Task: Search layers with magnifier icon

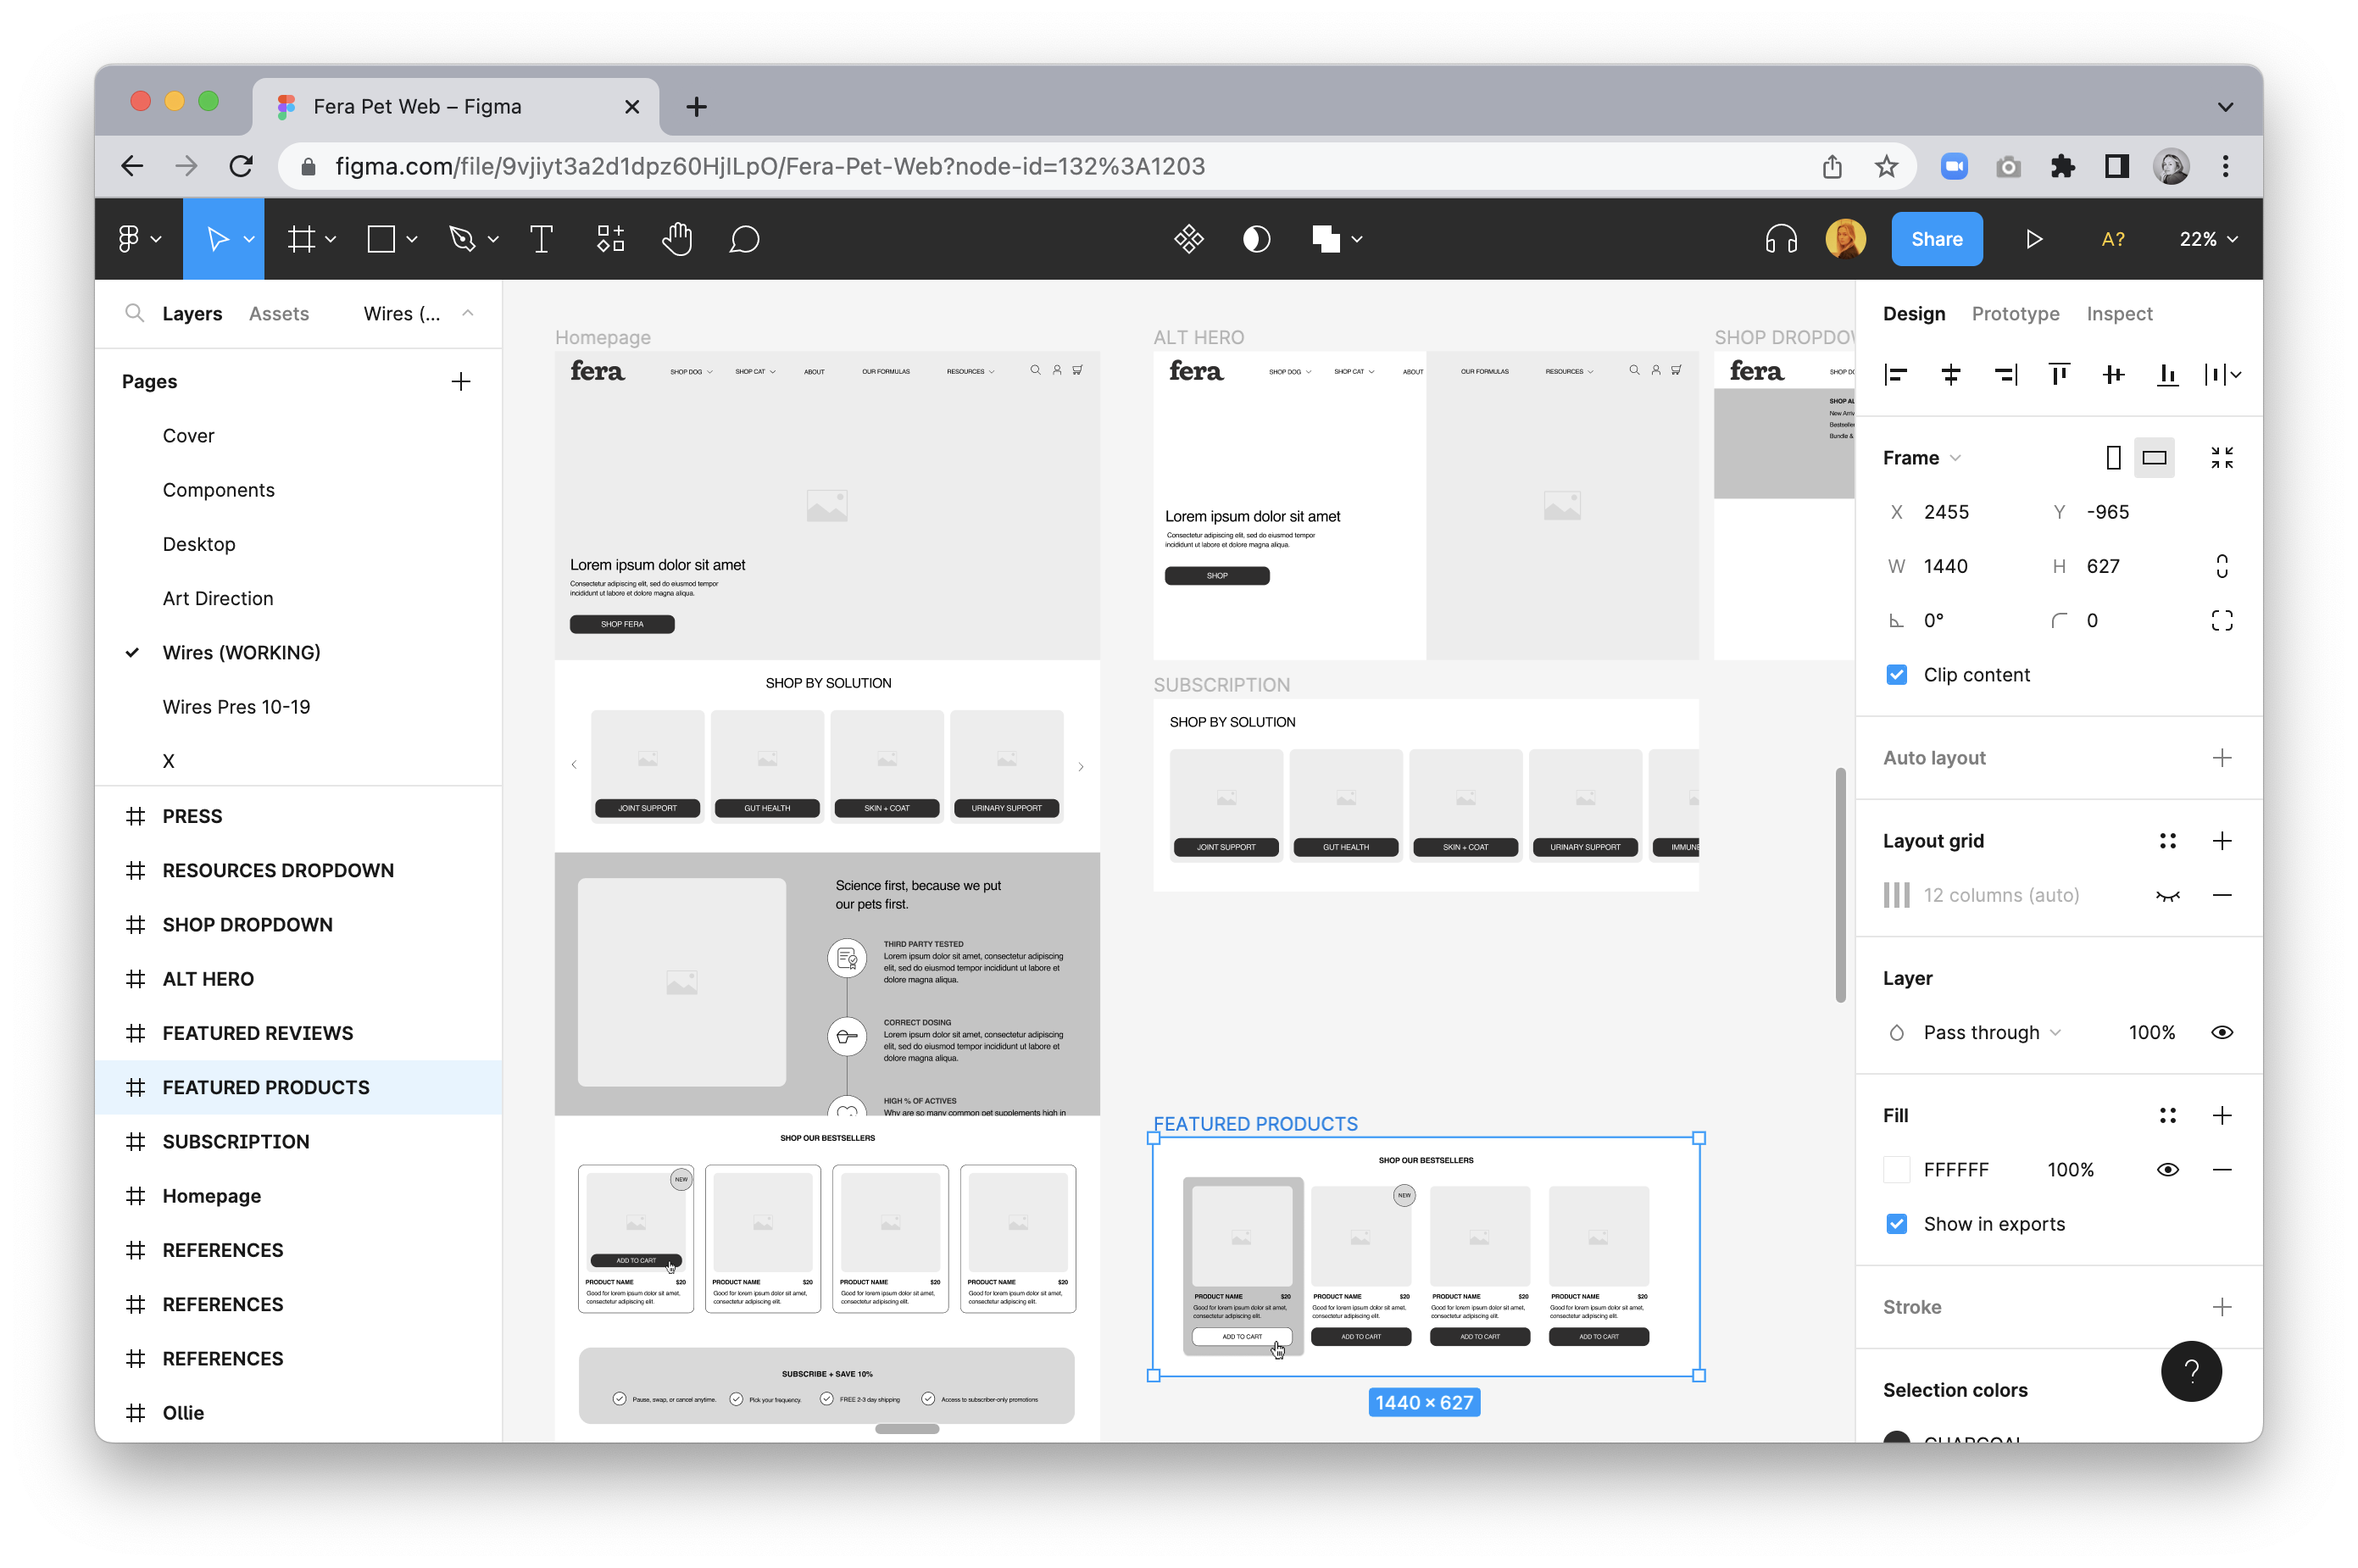Action: point(134,313)
